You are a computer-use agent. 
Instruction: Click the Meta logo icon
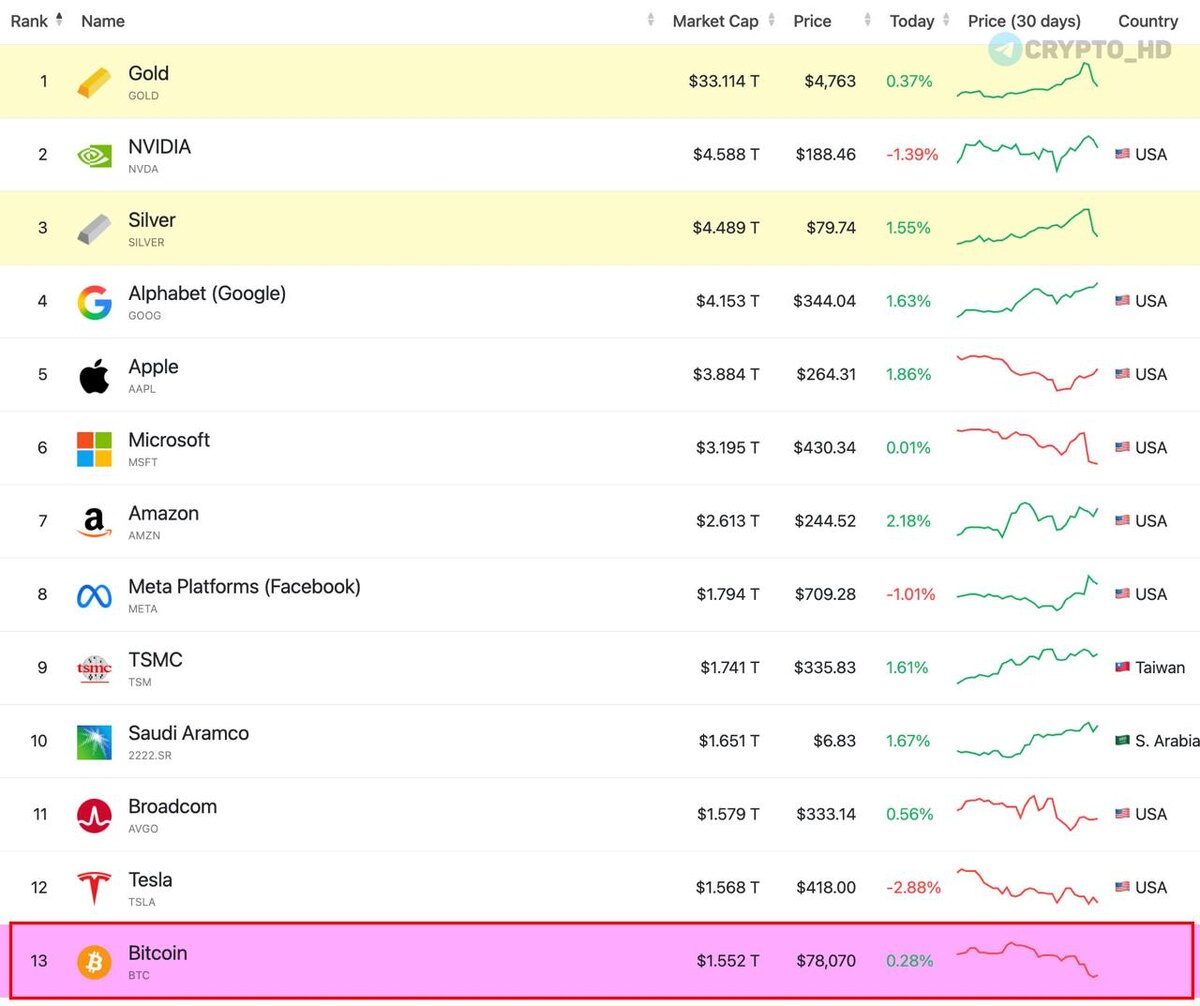tap(94, 596)
